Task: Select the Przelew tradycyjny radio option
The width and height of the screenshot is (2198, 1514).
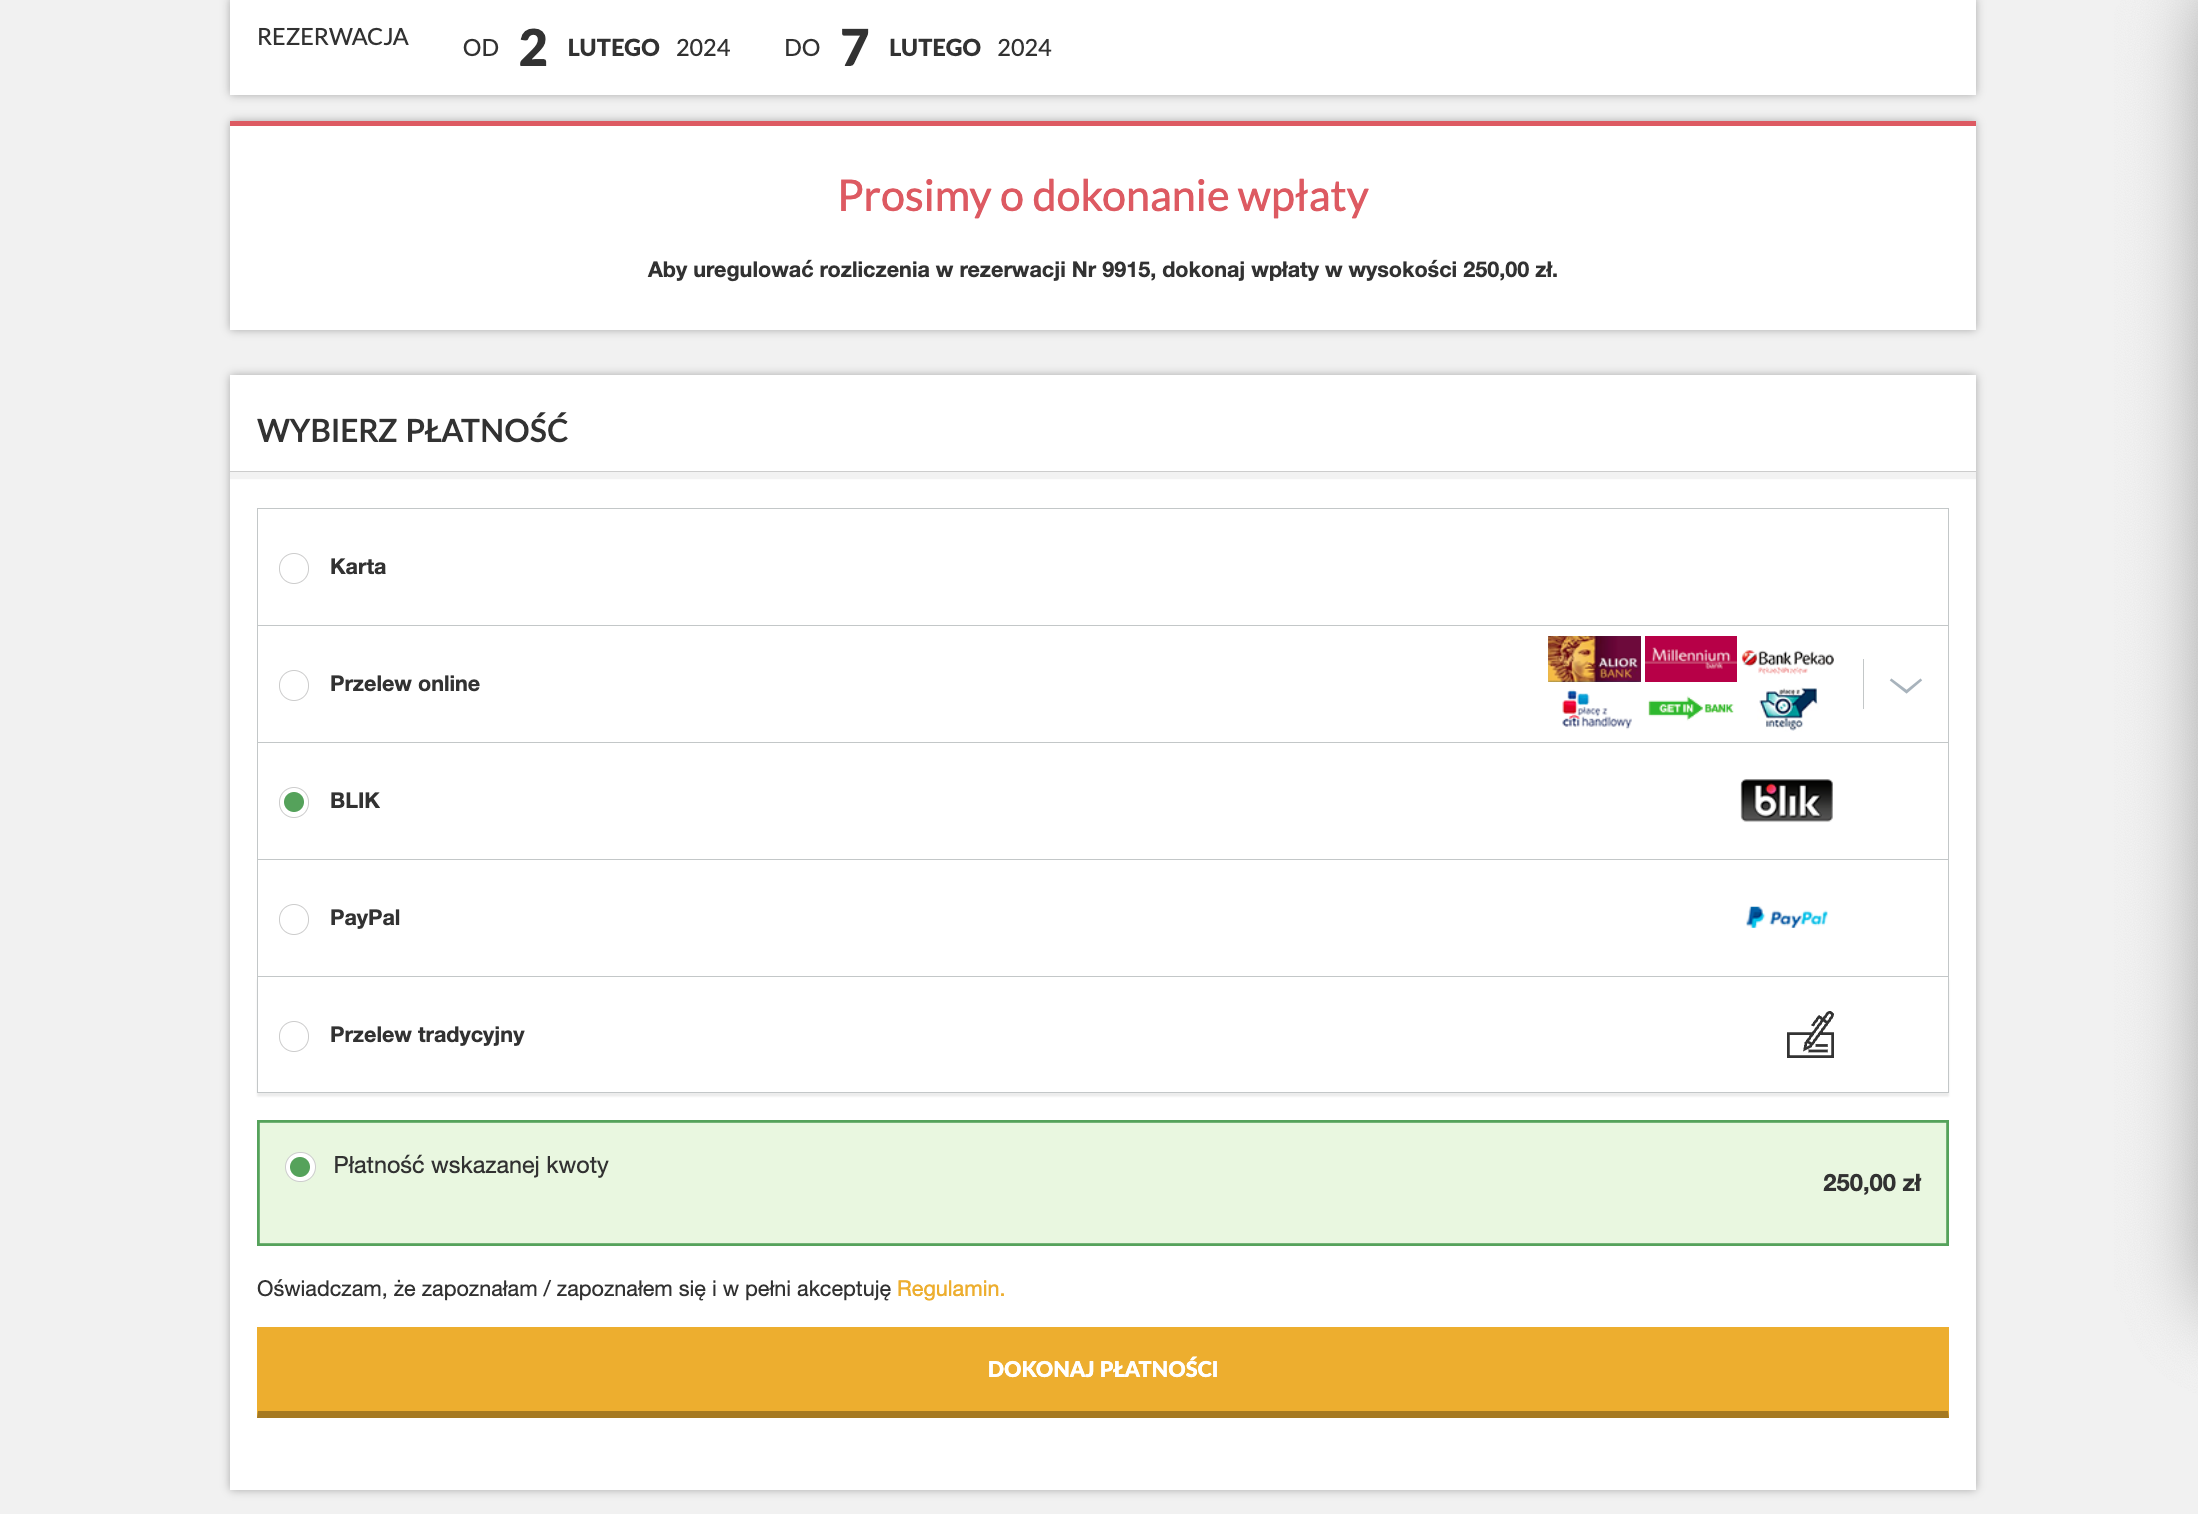Action: click(294, 1036)
